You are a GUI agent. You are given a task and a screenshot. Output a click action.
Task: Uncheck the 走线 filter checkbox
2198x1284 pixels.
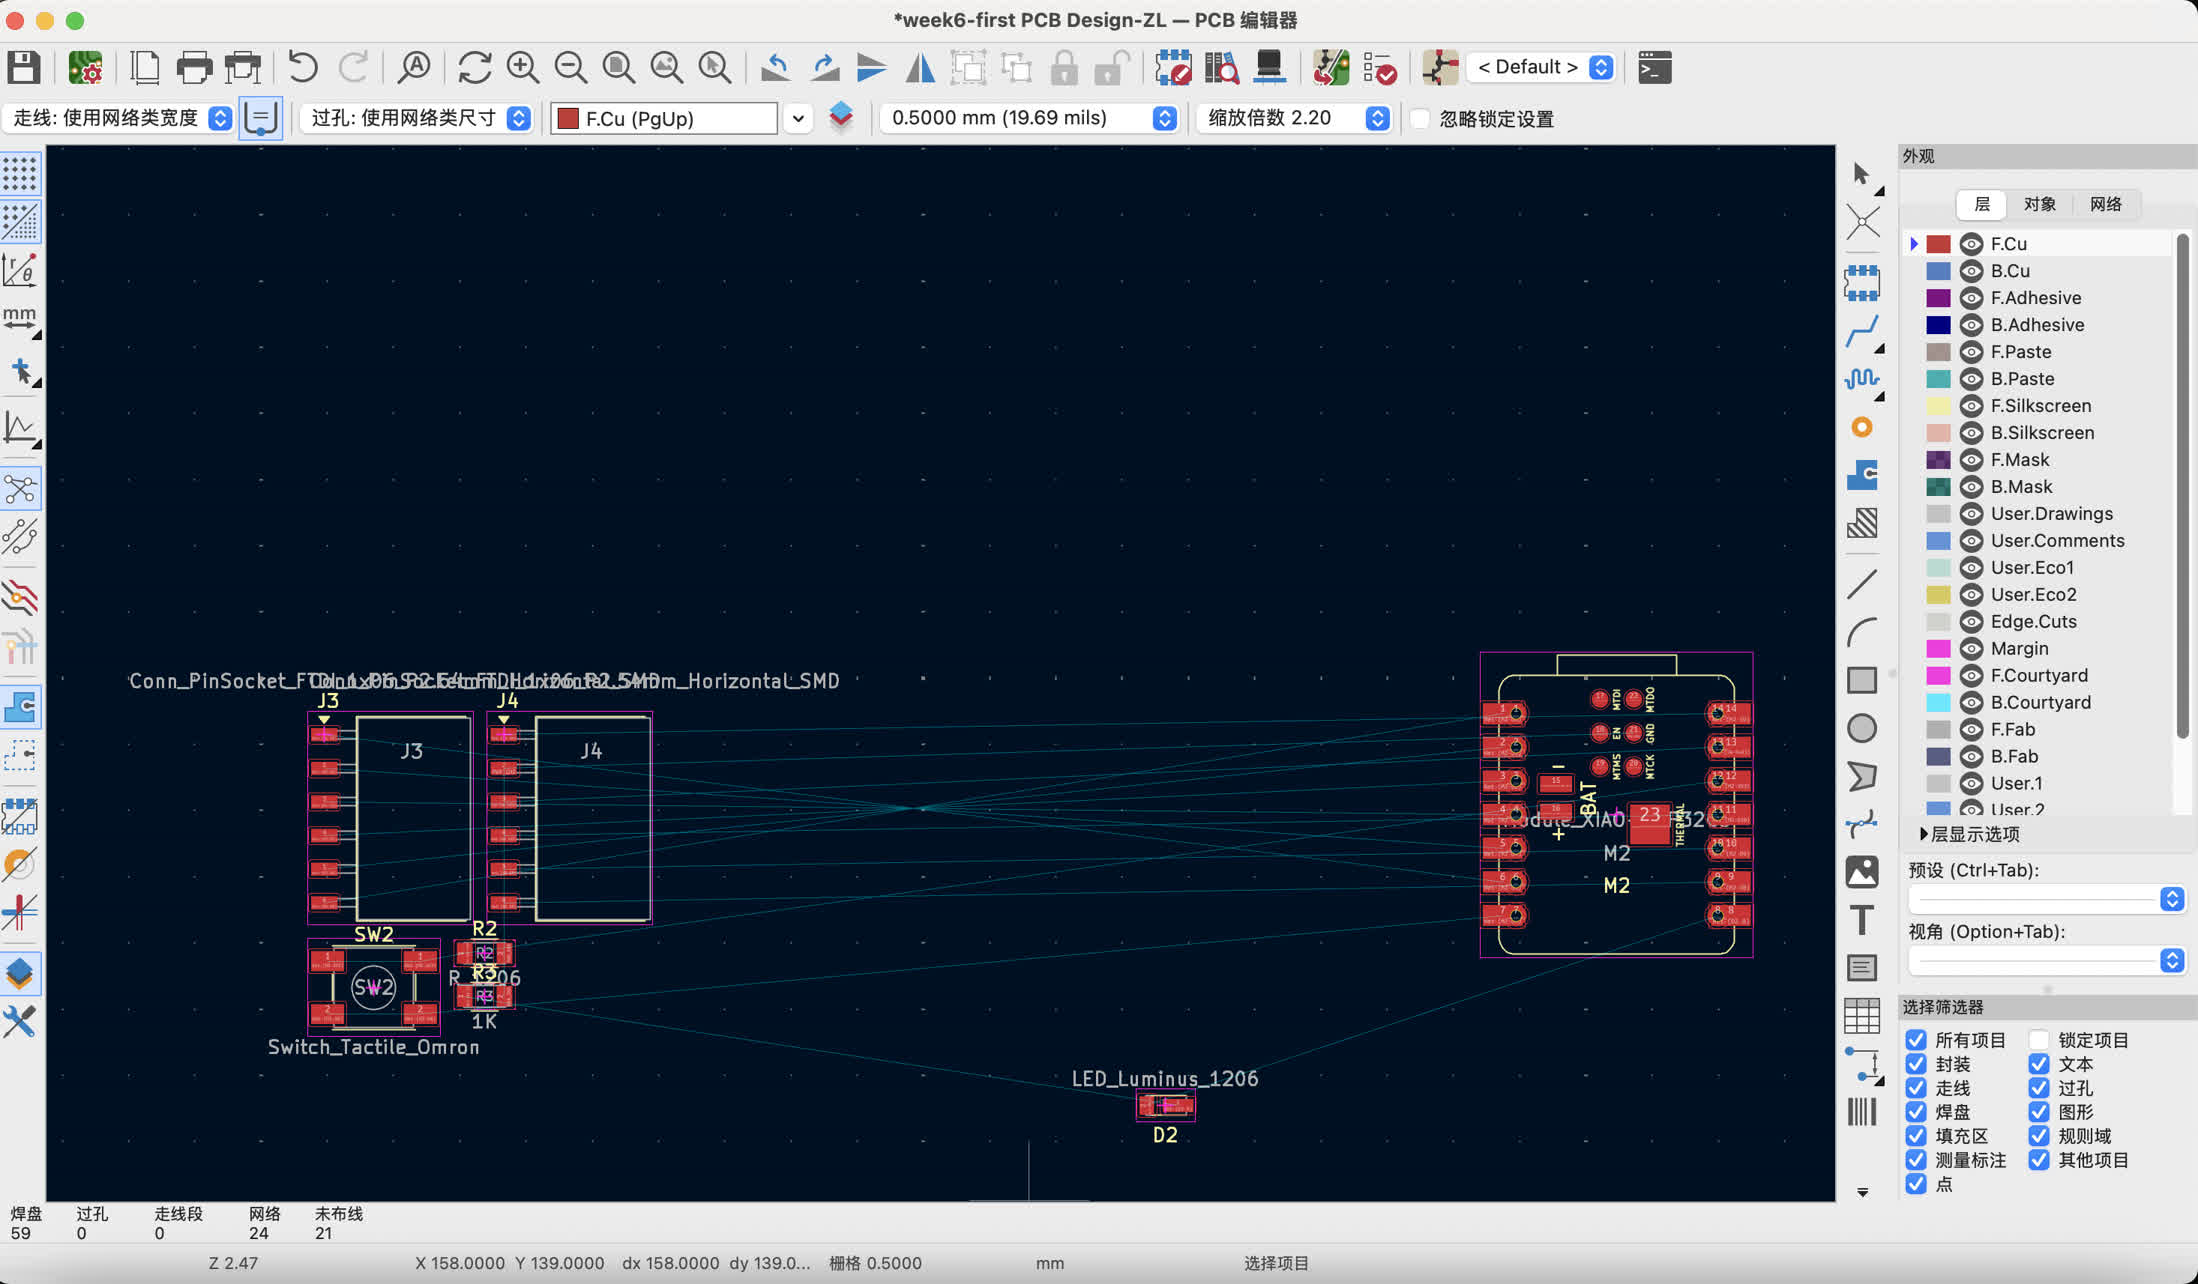[1916, 1088]
